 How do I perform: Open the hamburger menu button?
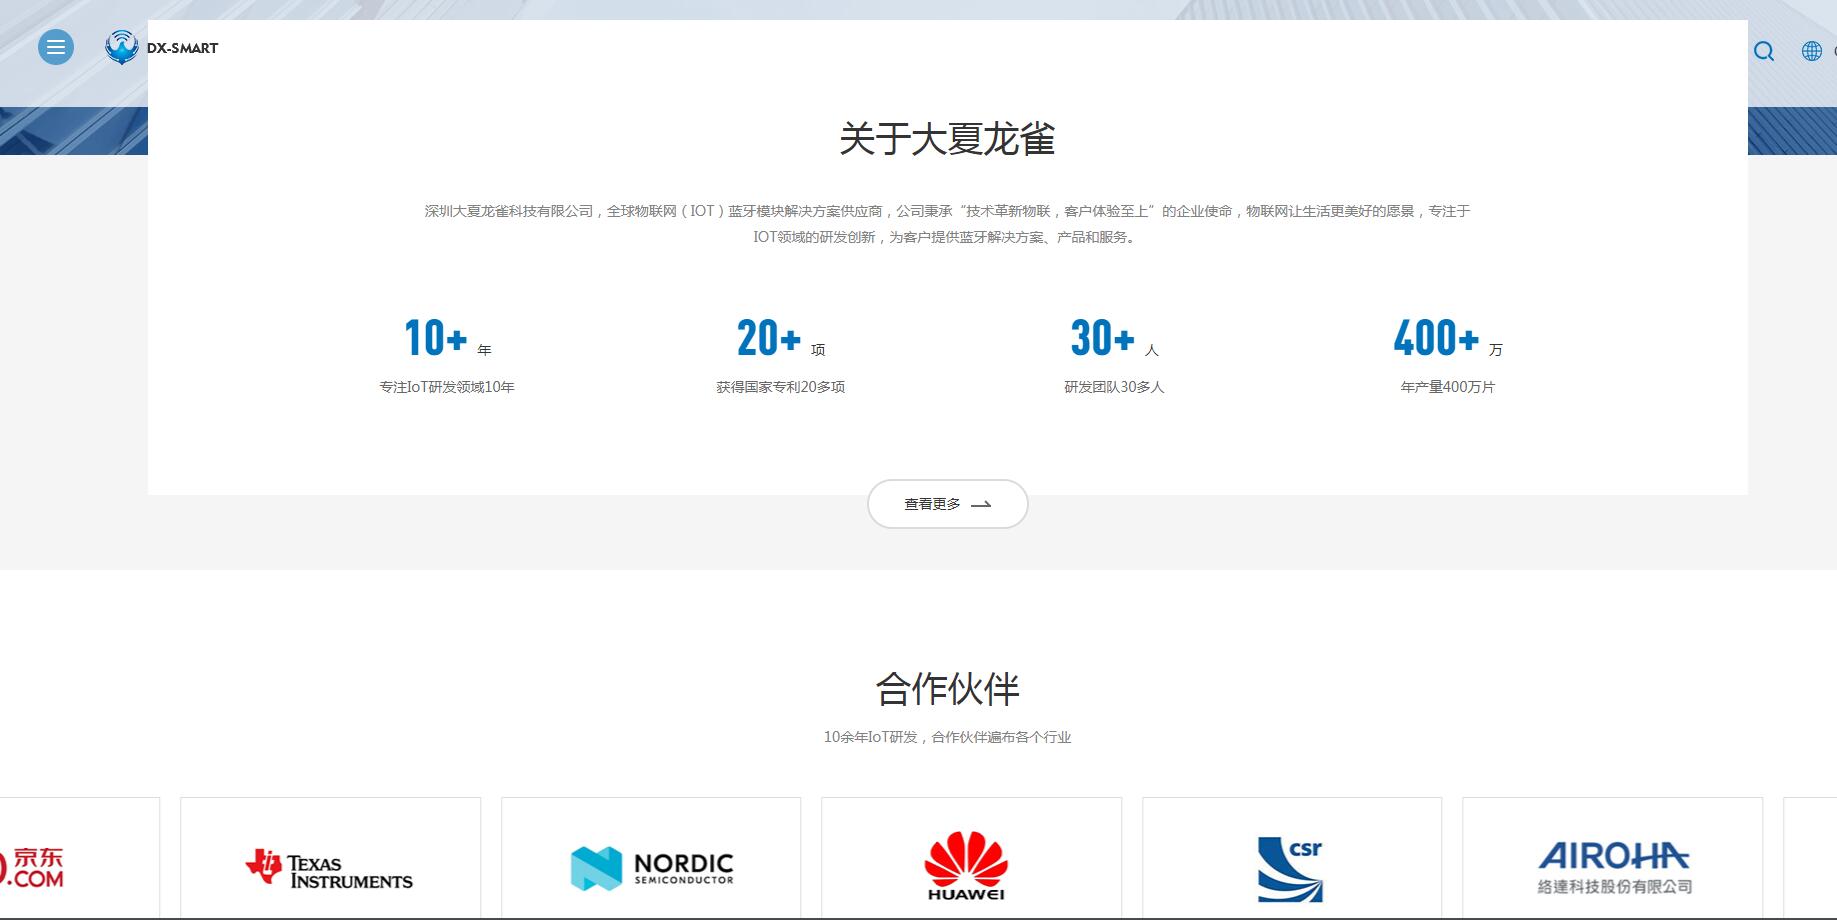pos(56,47)
